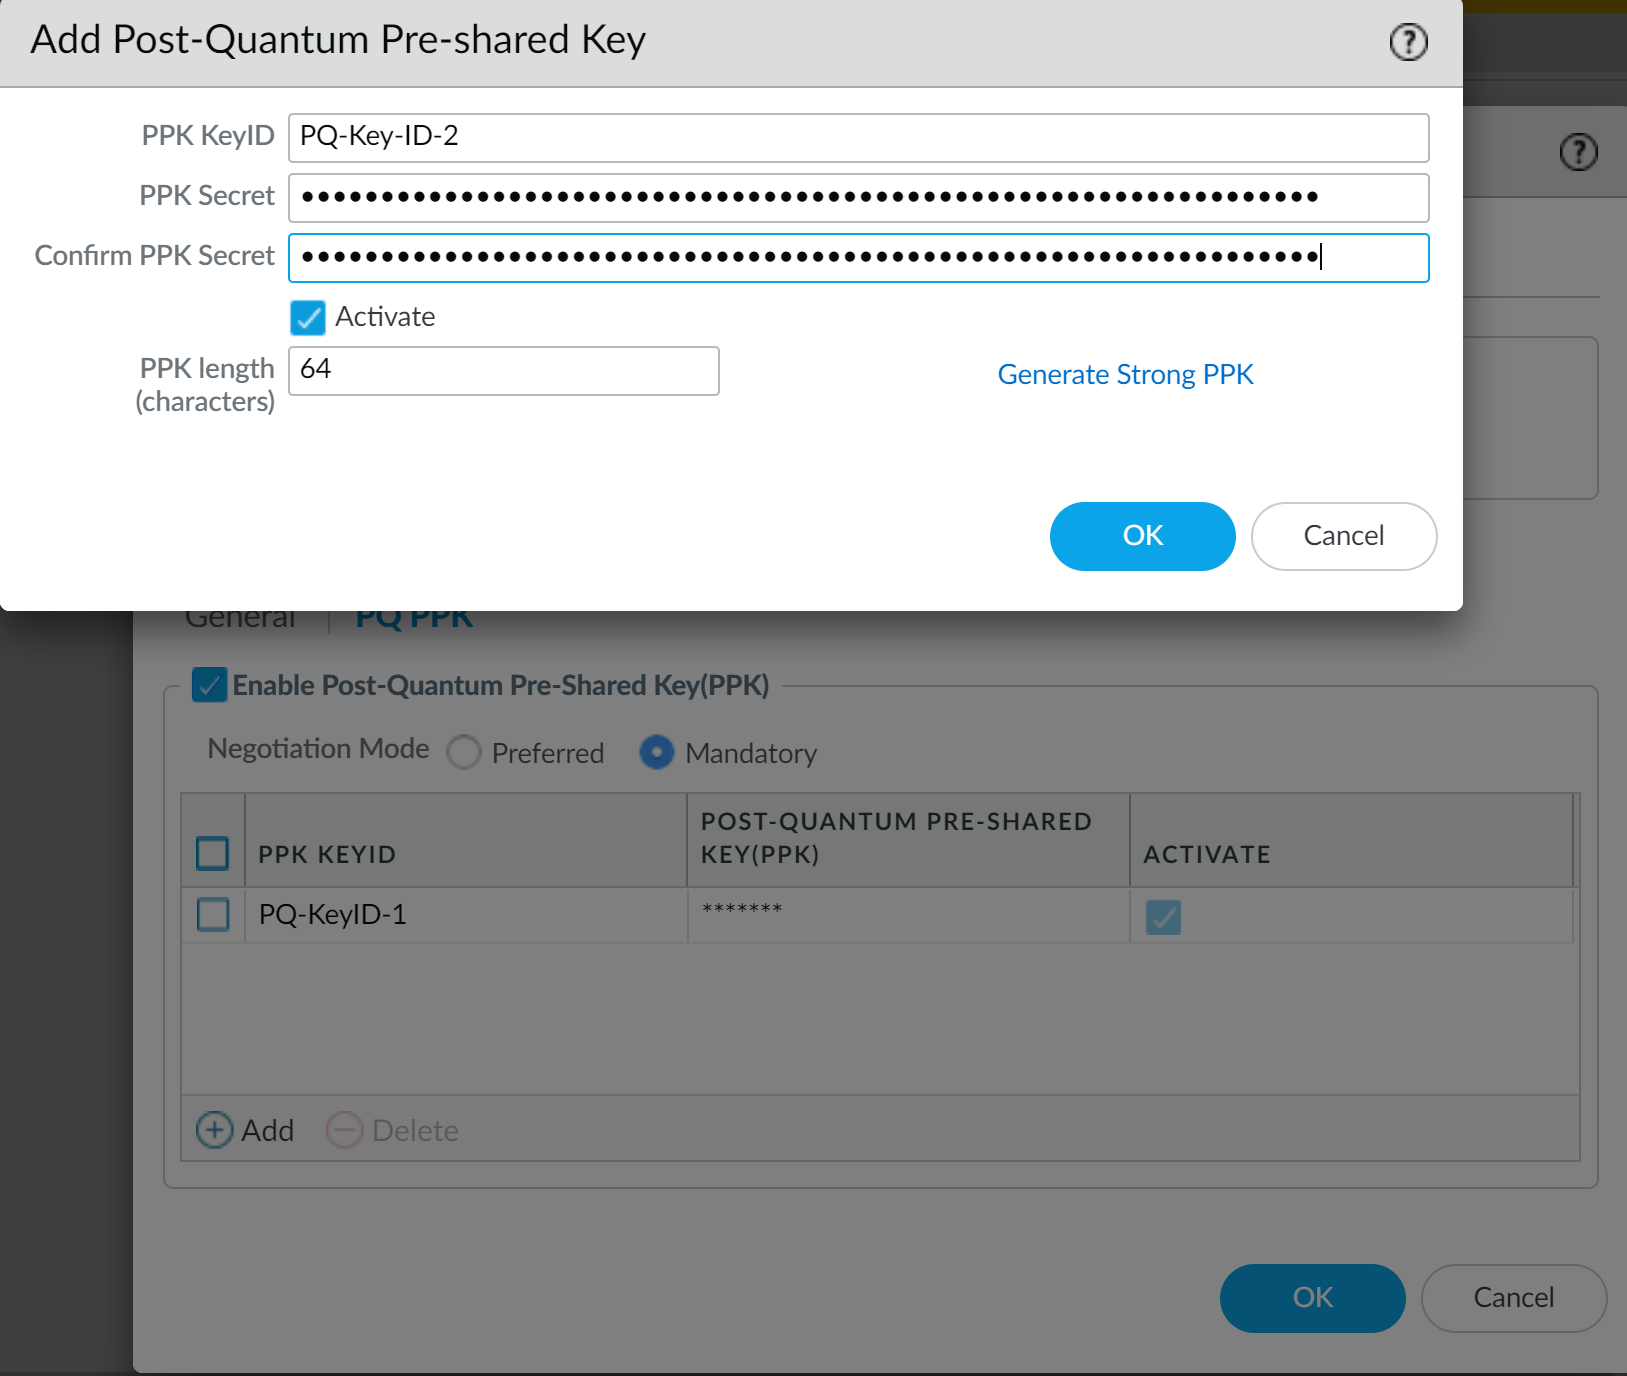1627x1376 pixels.
Task: Check the select-all PPK KeyID header checkbox
Action: coord(213,853)
